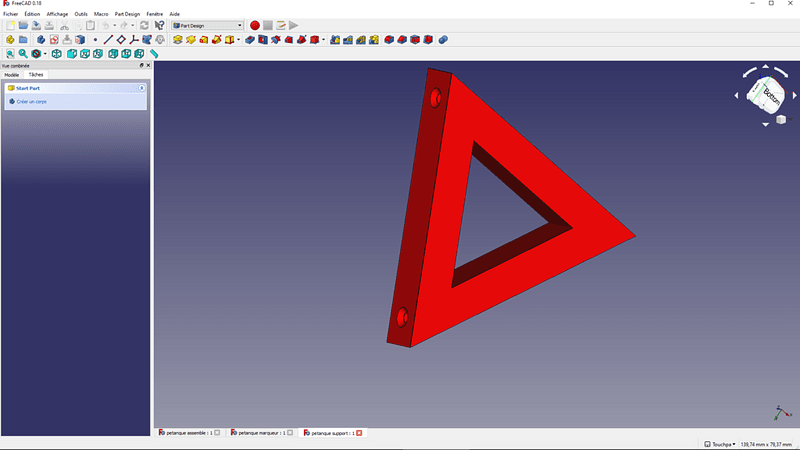The width and height of the screenshot is (800, 450).
Task: Click the Créer un corps link
Action: (32, 102)
